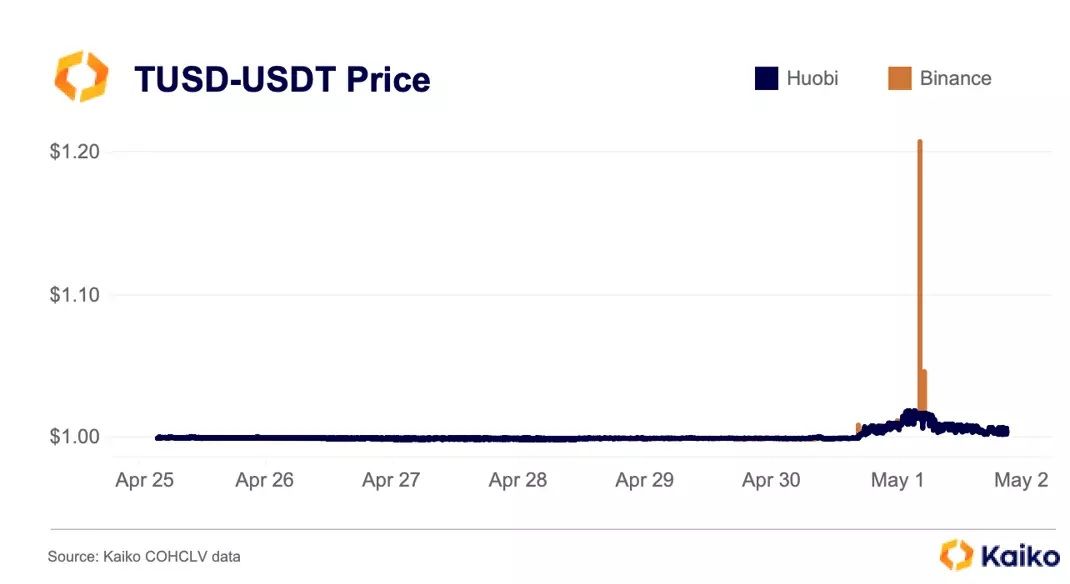Click the dark navy Huobi legend swatch
Image resolution: width=1070 pixels, height=584 pixels.
pyautogui.click(x=766, y=78)
